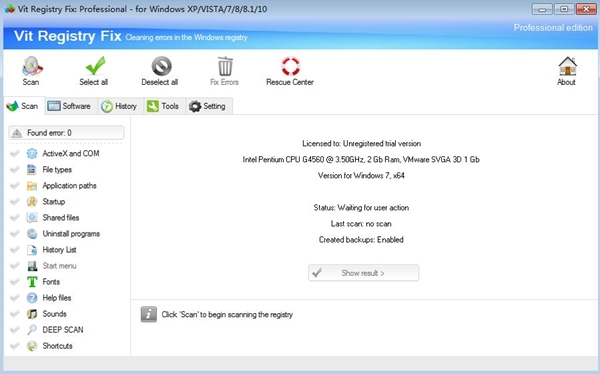Viewport: 600px width, 374px height.
Task: Click the Show result button
Action: [x=363, y=273]
